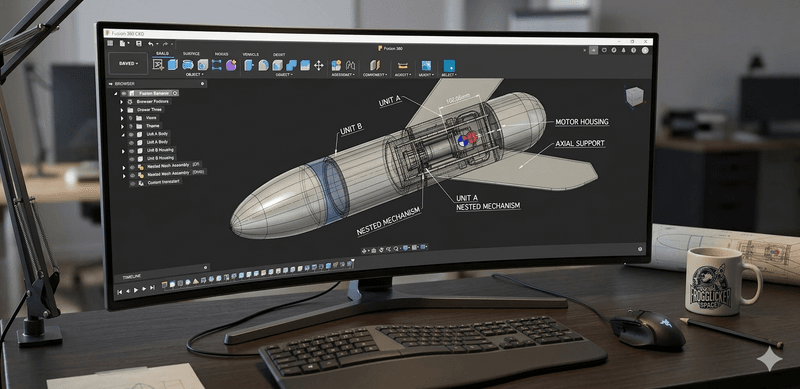Expand the Browser Fodiors node
Viewport: 800px width, 389px height.
click(121, 102)
